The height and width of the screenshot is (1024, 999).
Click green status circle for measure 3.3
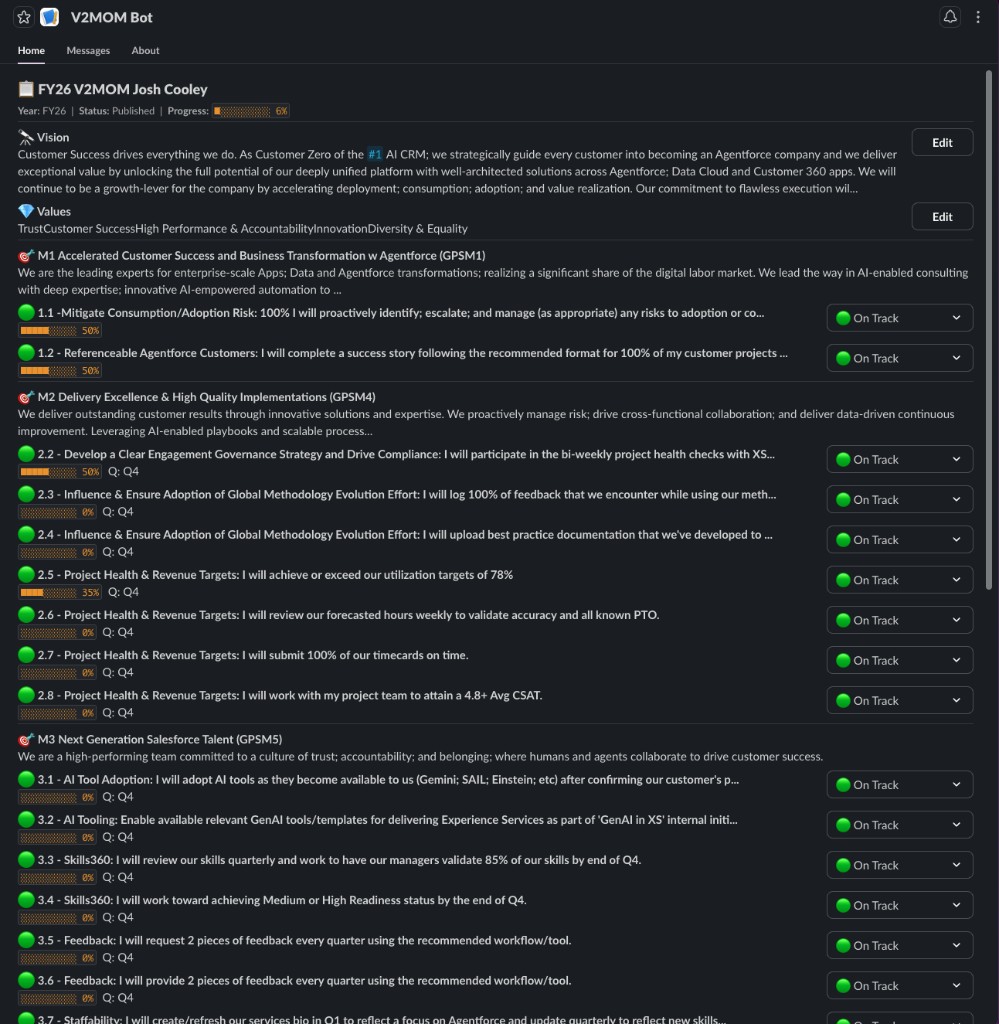[26, 859]
